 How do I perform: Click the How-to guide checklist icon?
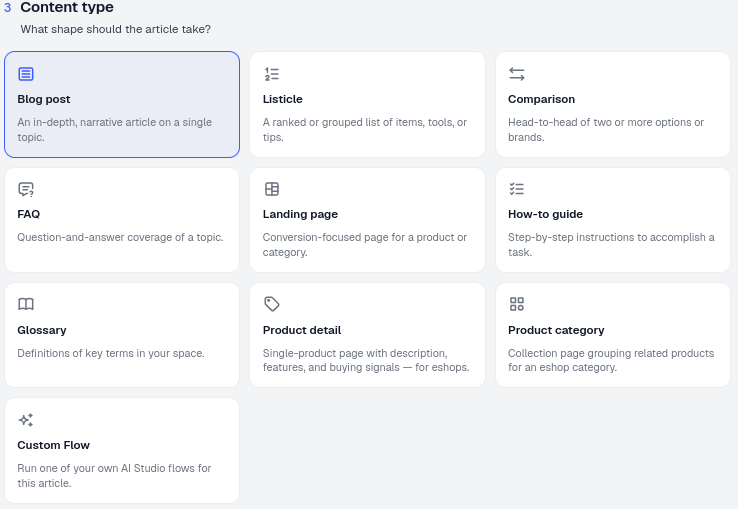pyautogui.click(x=517, y=189)
